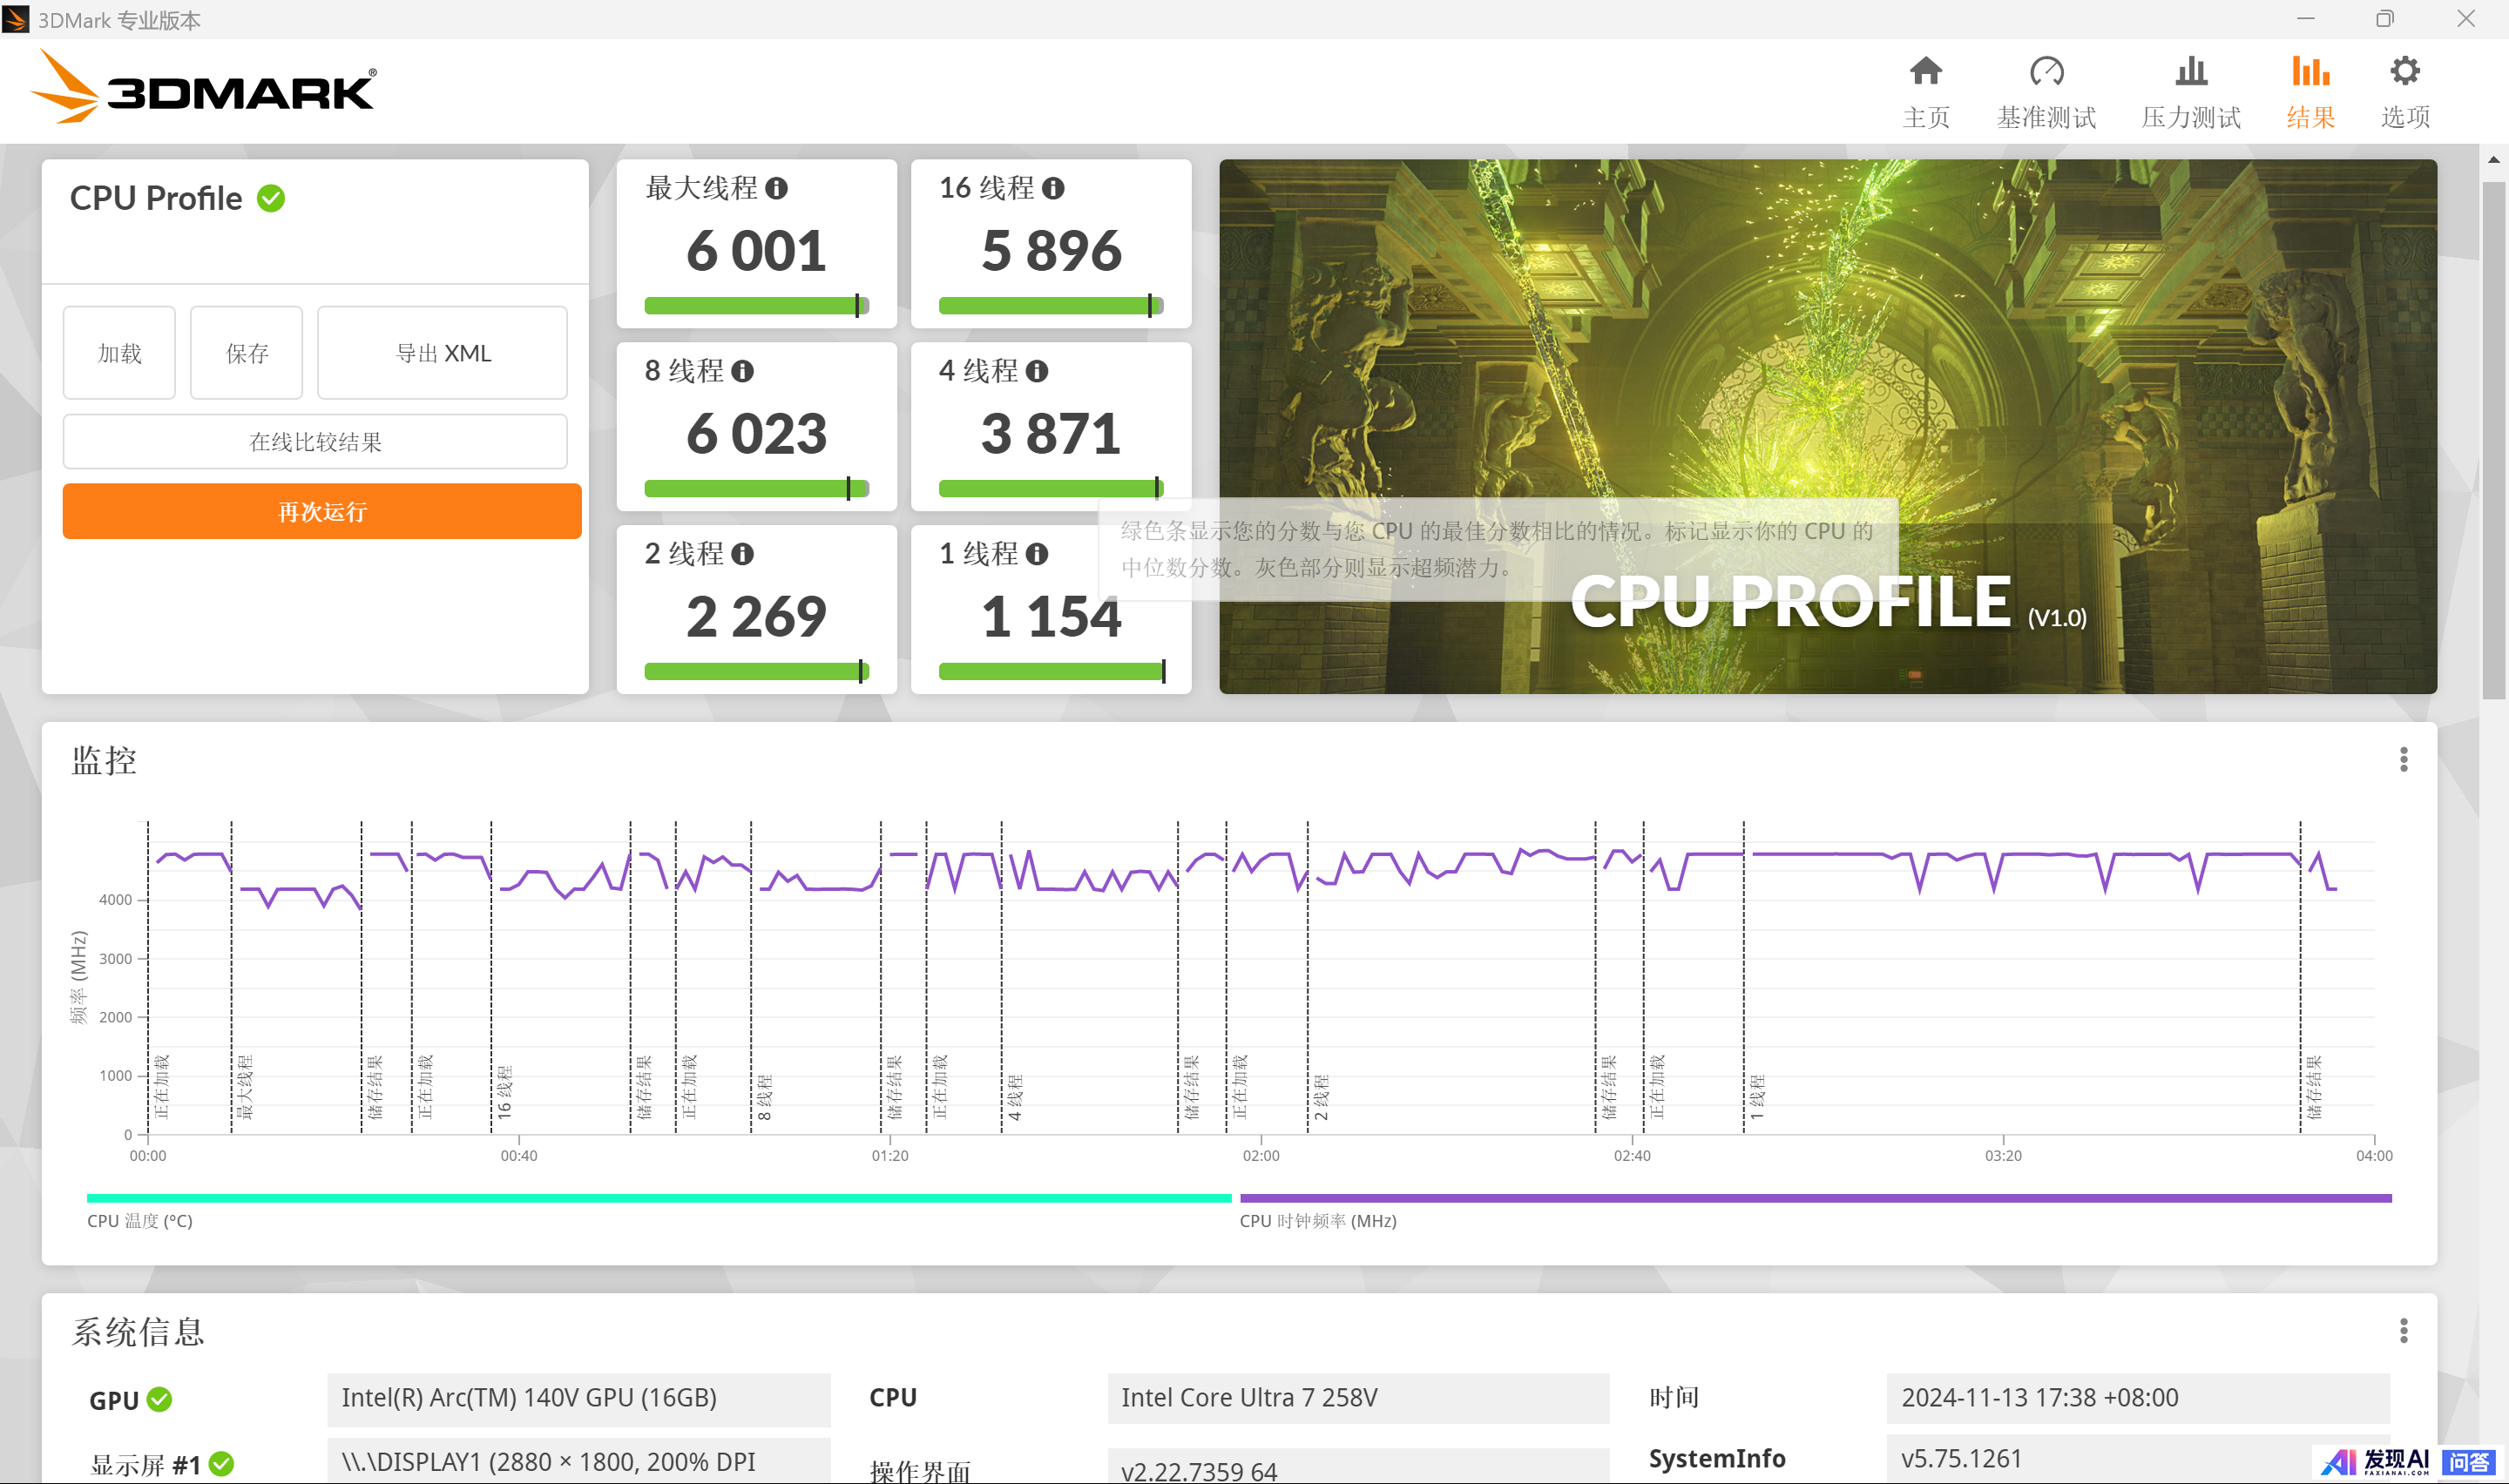Click 操作界面 version v2.22.7359 64 field
This screenshot has height=1484, width=2509.
click(x=1358, y=1467)
